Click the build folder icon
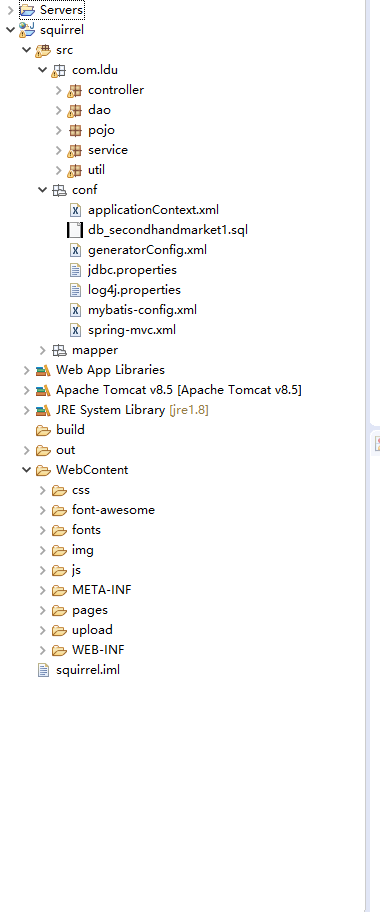Viewport: 380px width, 912px height. coord(43,430)
